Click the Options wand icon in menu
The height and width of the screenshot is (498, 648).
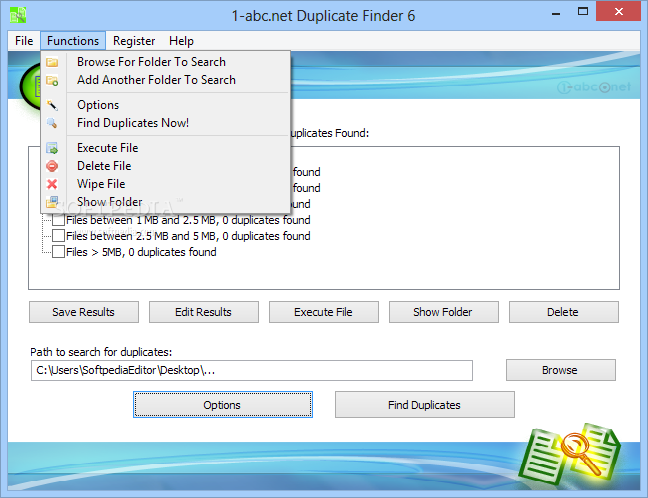point(52,105)
